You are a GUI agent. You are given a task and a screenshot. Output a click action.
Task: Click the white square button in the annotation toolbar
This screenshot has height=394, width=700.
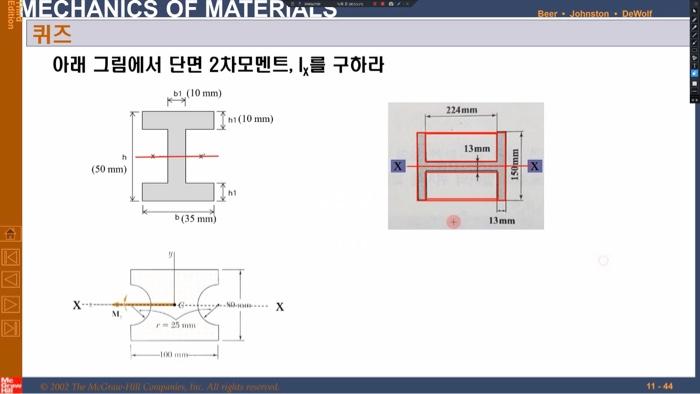coord(694,83)
